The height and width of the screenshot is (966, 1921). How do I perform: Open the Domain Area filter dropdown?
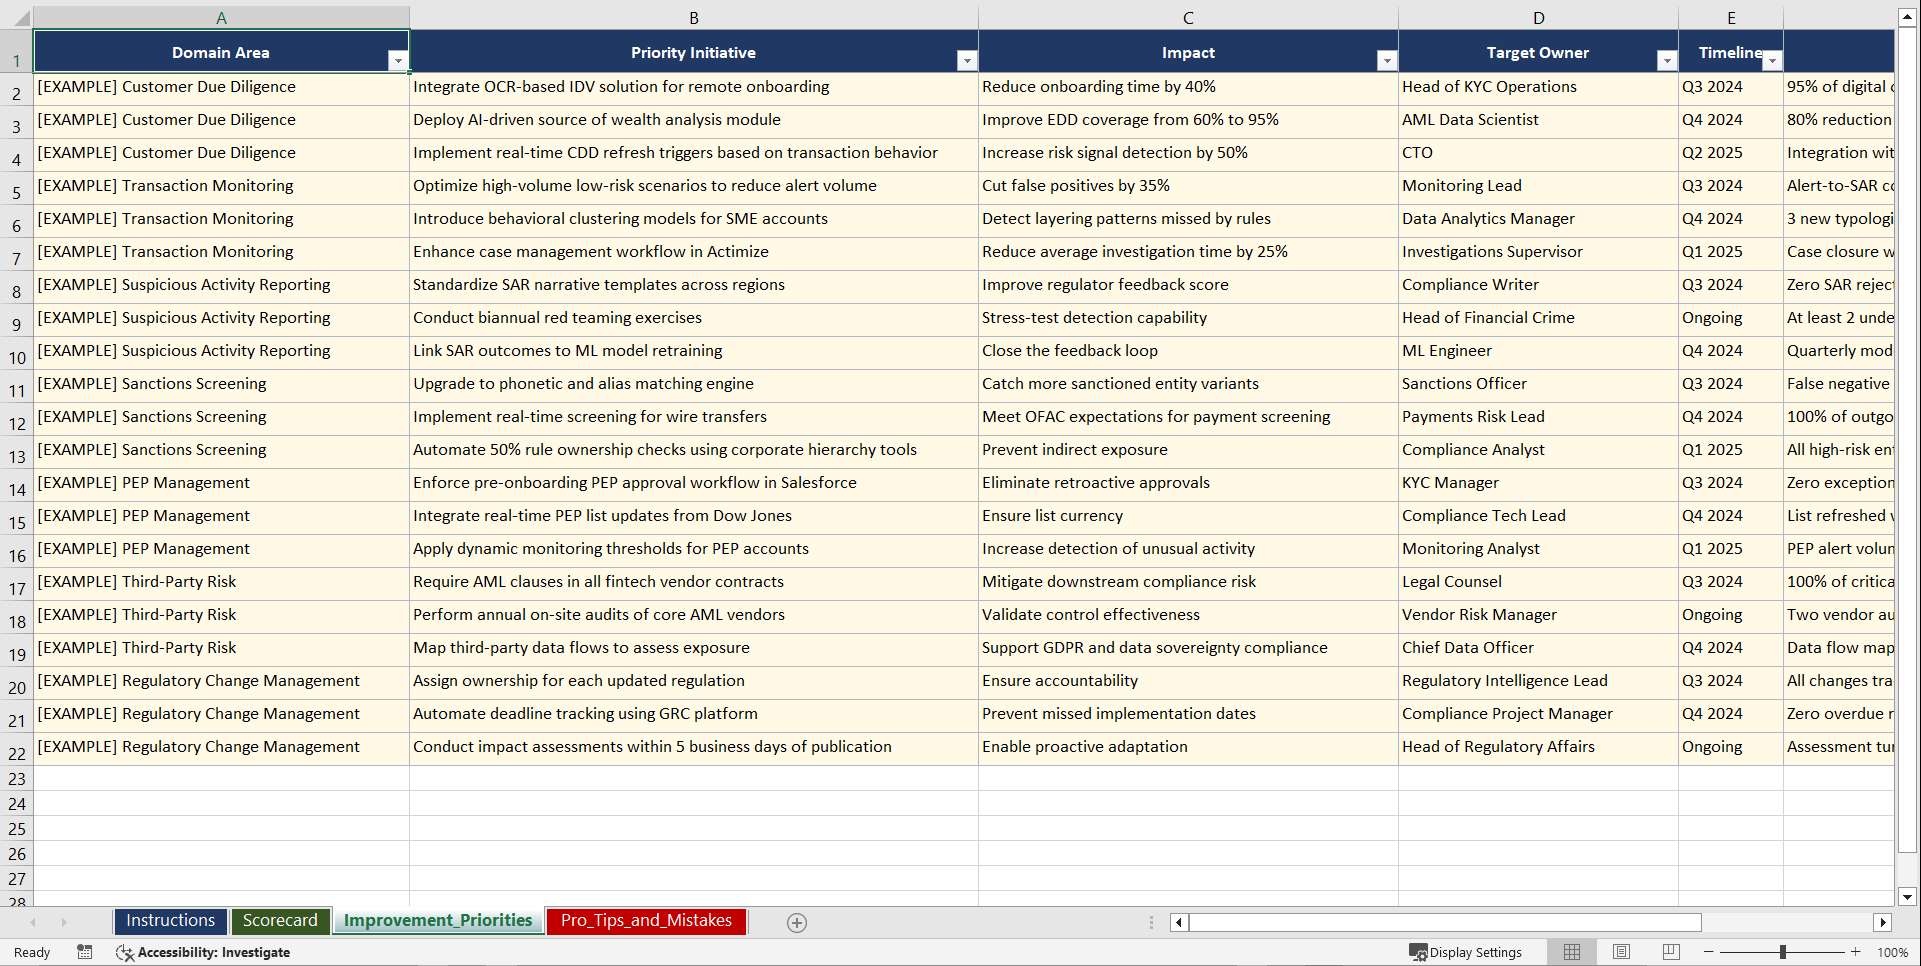(399, 60)
